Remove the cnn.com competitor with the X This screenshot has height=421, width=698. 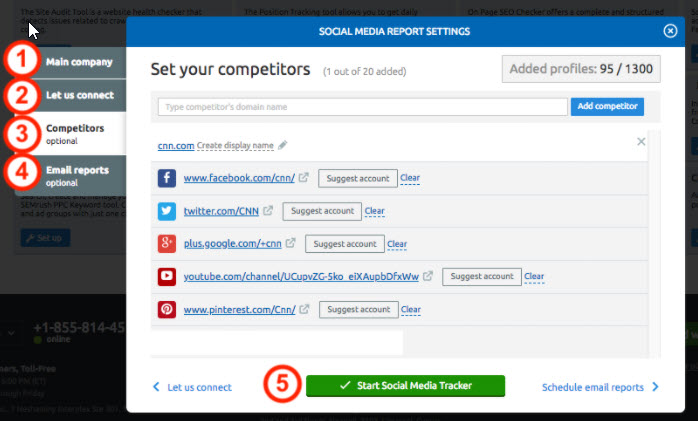[x=641, y=142]
